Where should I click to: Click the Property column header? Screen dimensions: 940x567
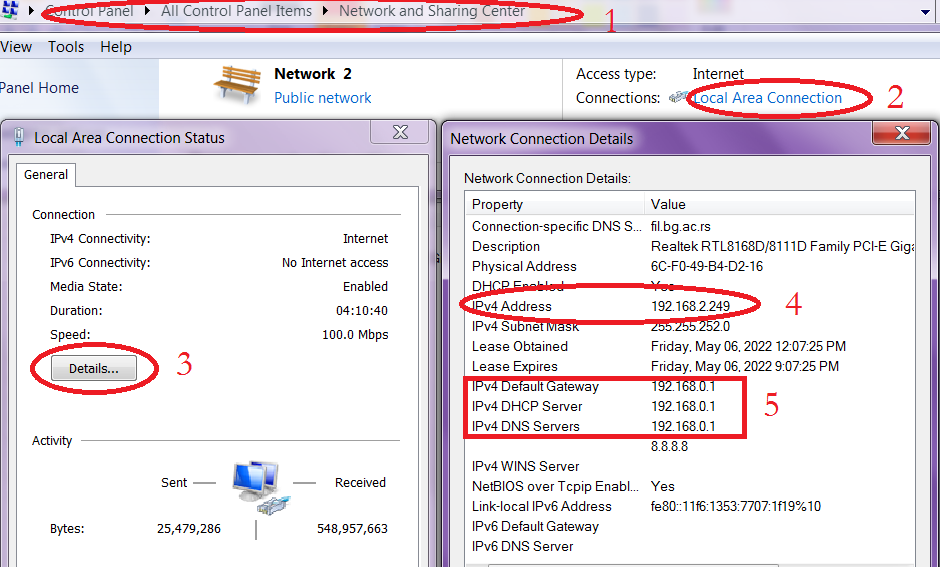pos(555,204)
